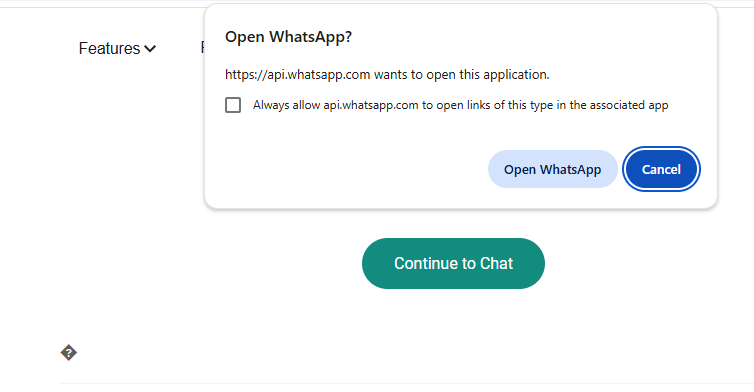This screenshot has width=754, height=392.
Task: Click the https://api.whatsapp.com URL text
Action: click(x=298, y=75)
